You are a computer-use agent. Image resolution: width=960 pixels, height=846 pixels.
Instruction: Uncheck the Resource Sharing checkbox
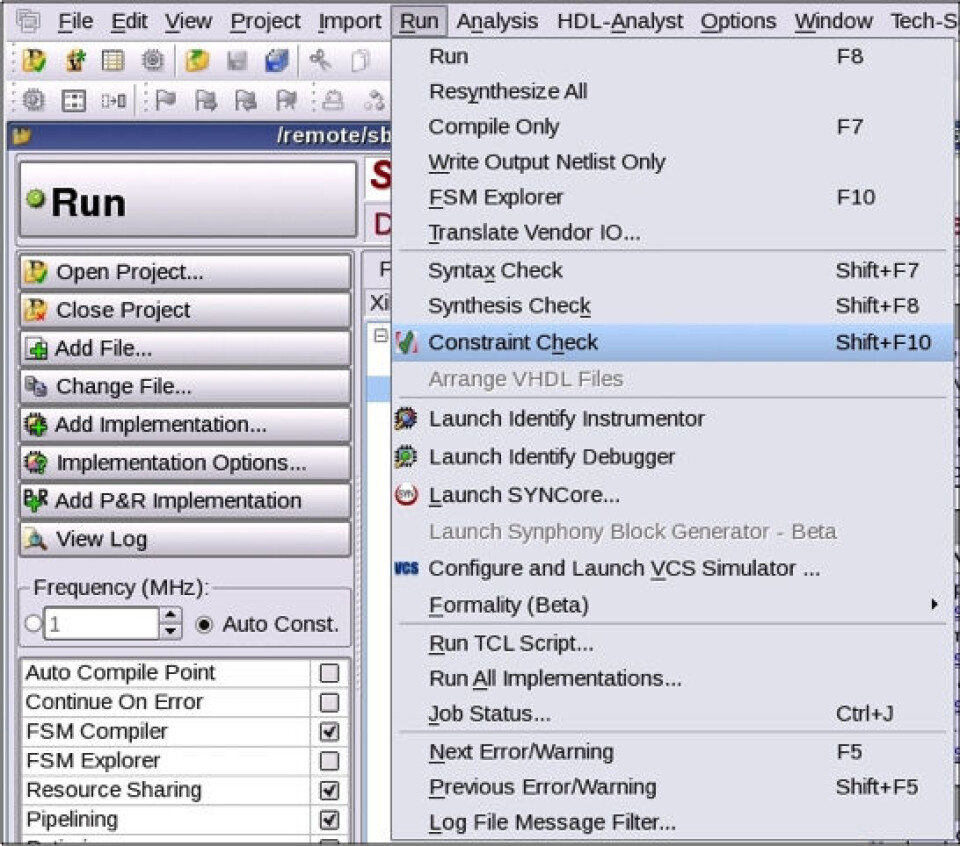coord(329,790)
